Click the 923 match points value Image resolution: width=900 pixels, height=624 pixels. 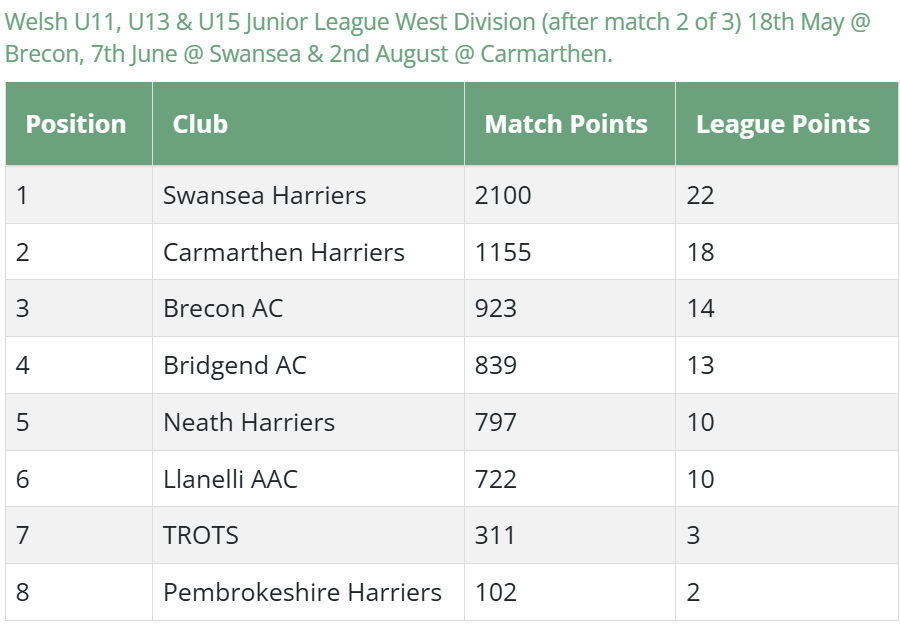(495, 308)
